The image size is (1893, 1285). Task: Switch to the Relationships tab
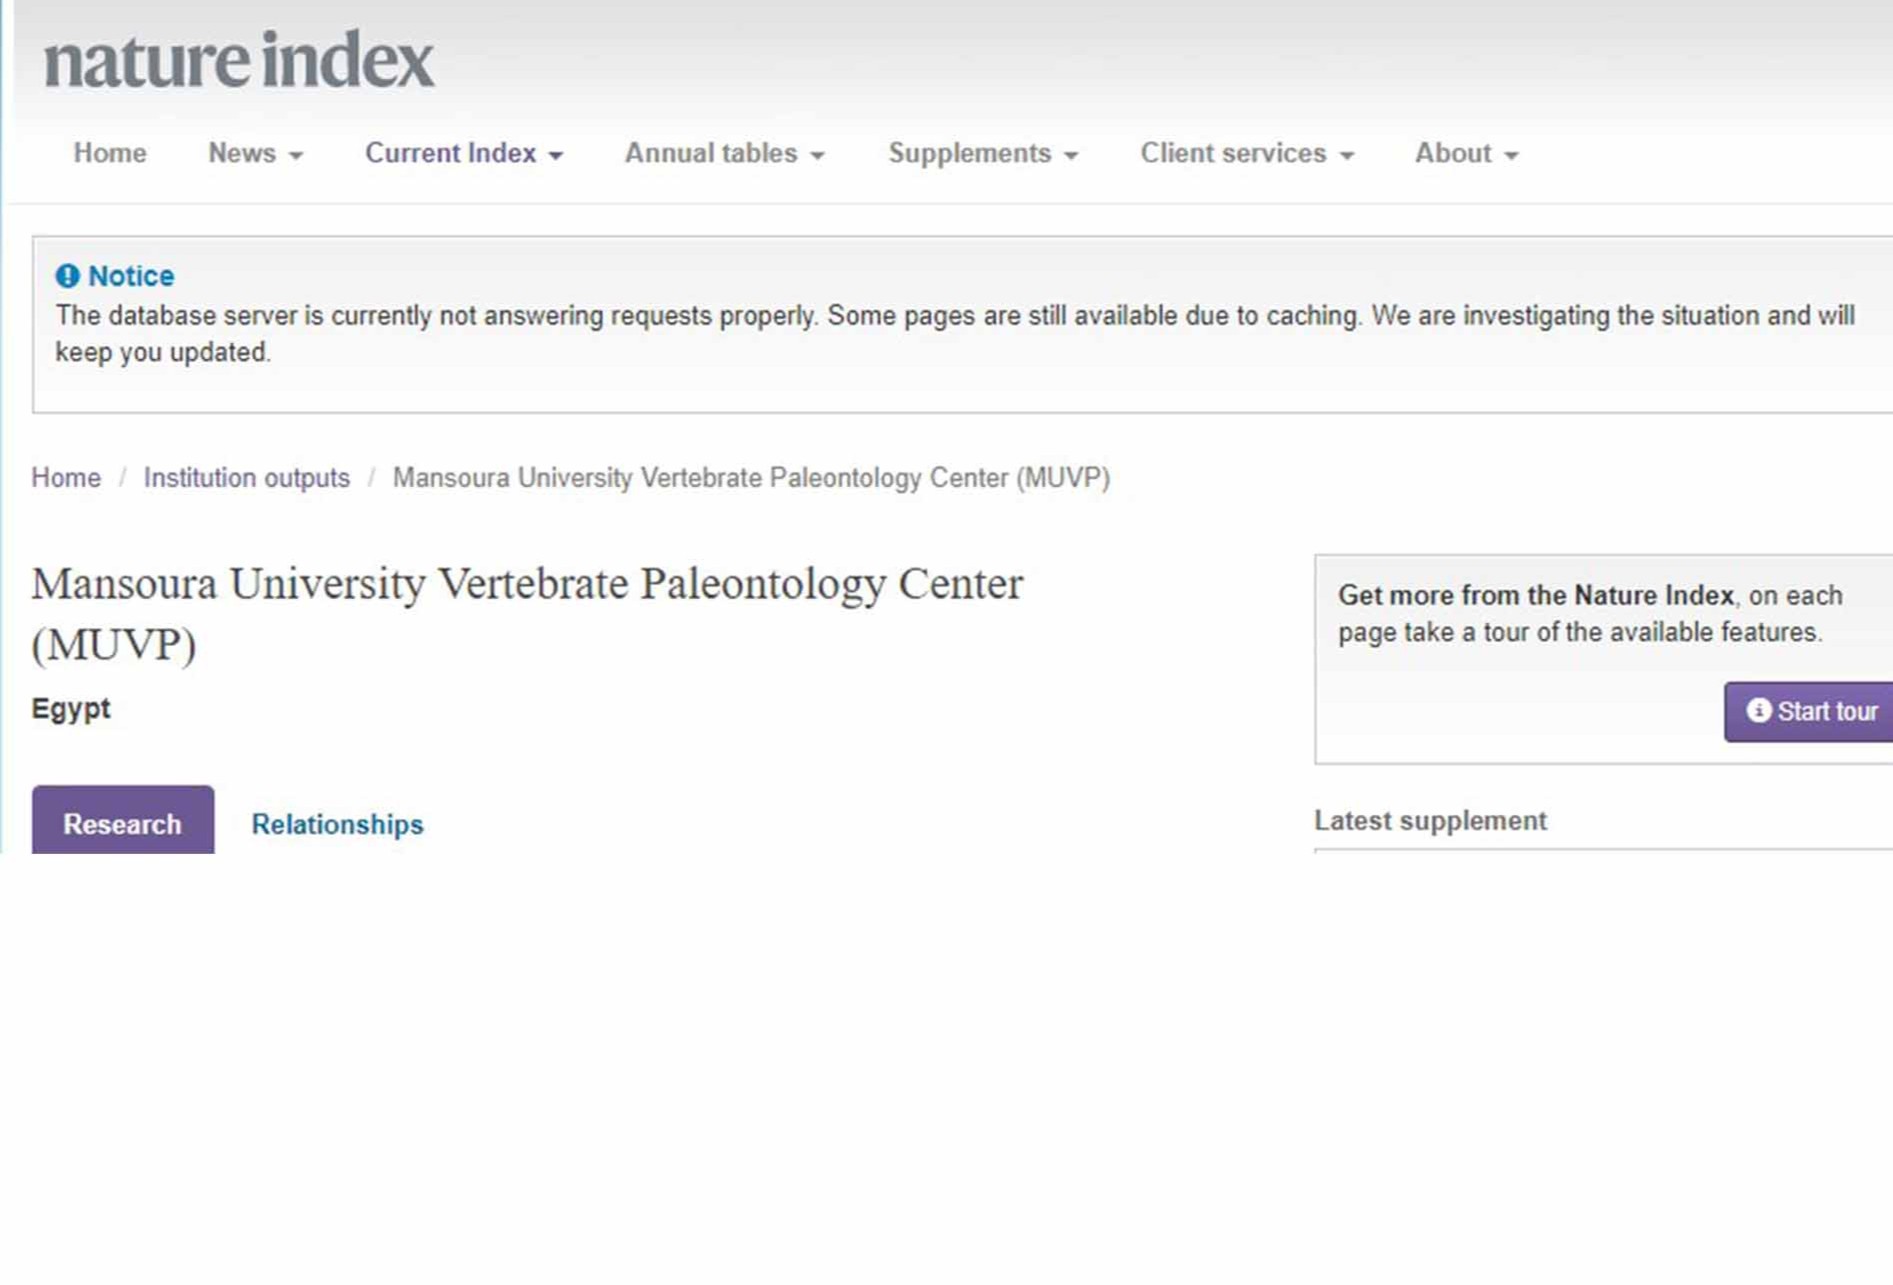pos(337,824)
